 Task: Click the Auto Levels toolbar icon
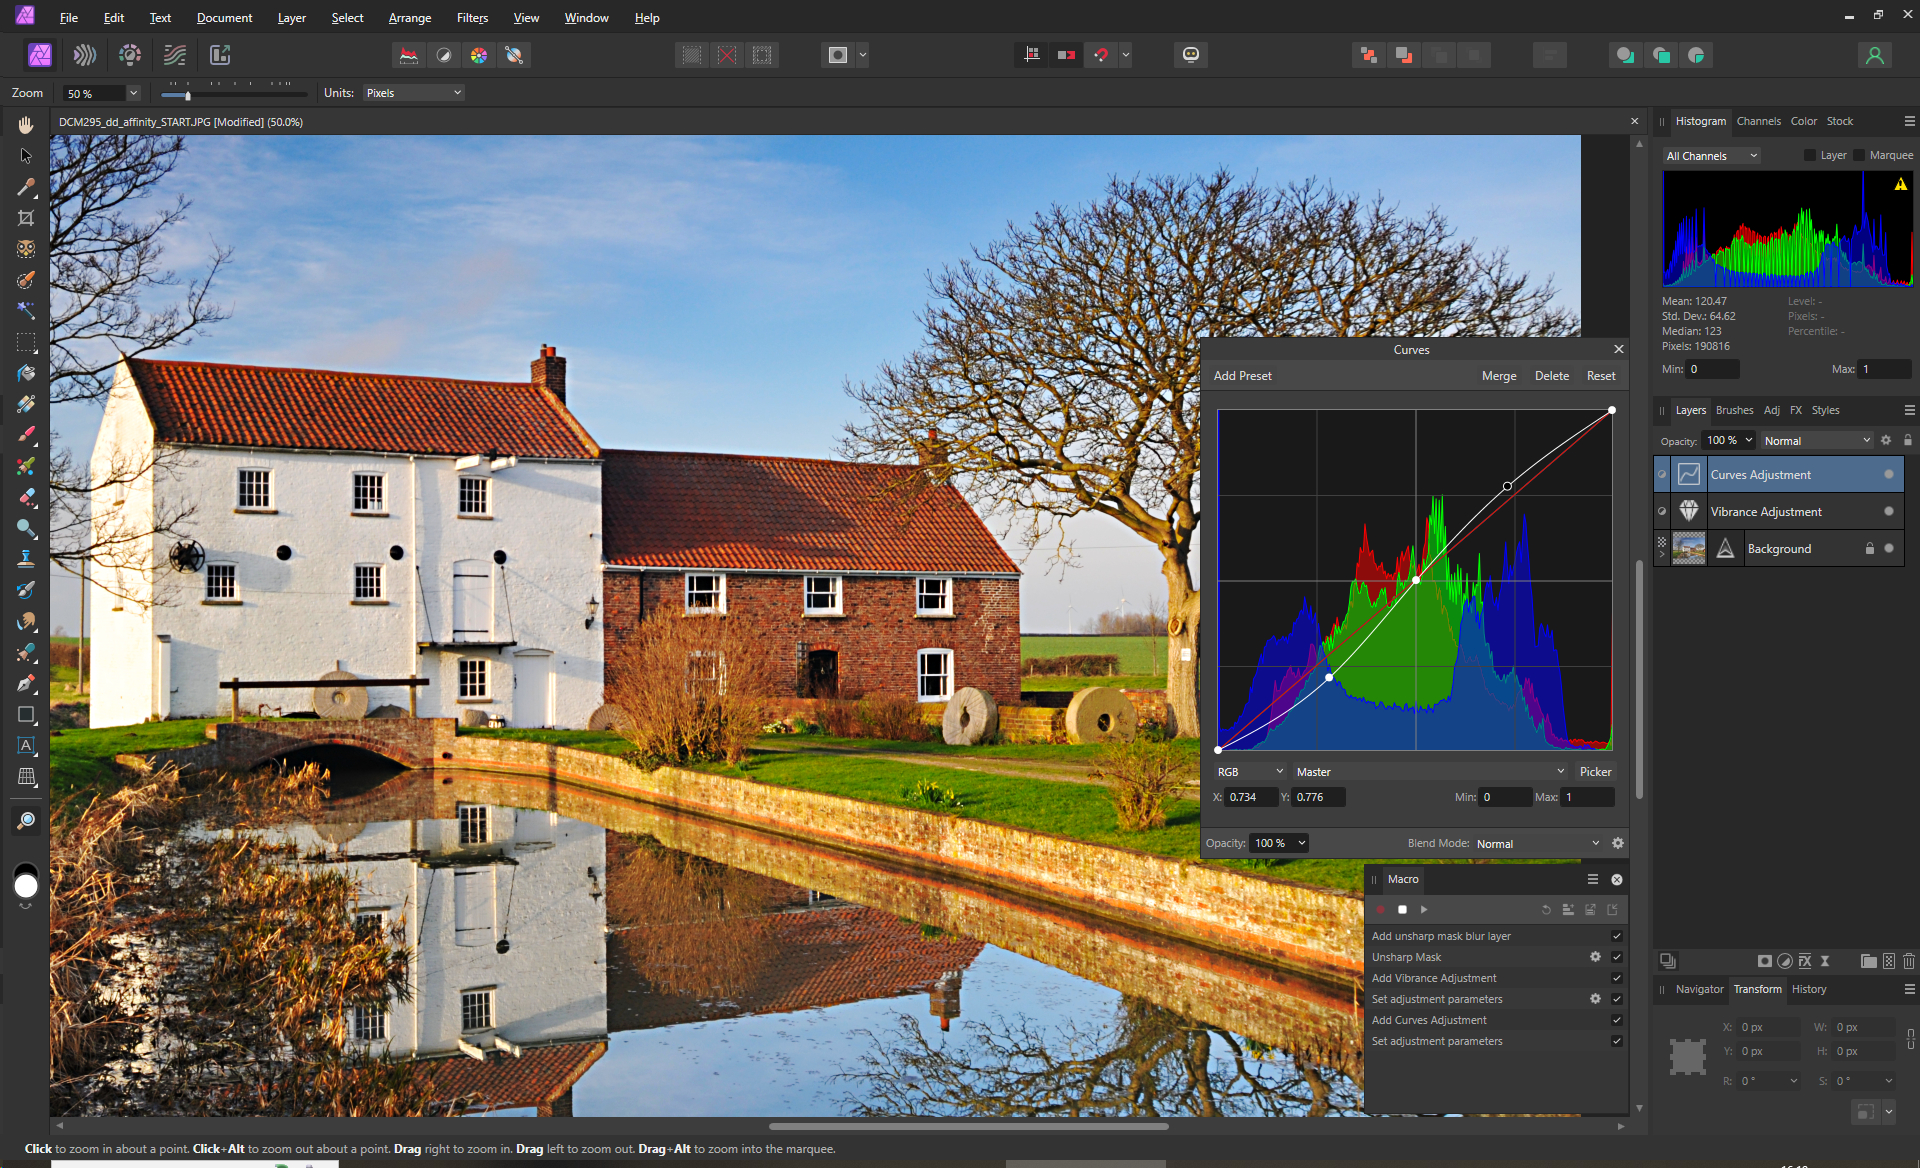409,55
